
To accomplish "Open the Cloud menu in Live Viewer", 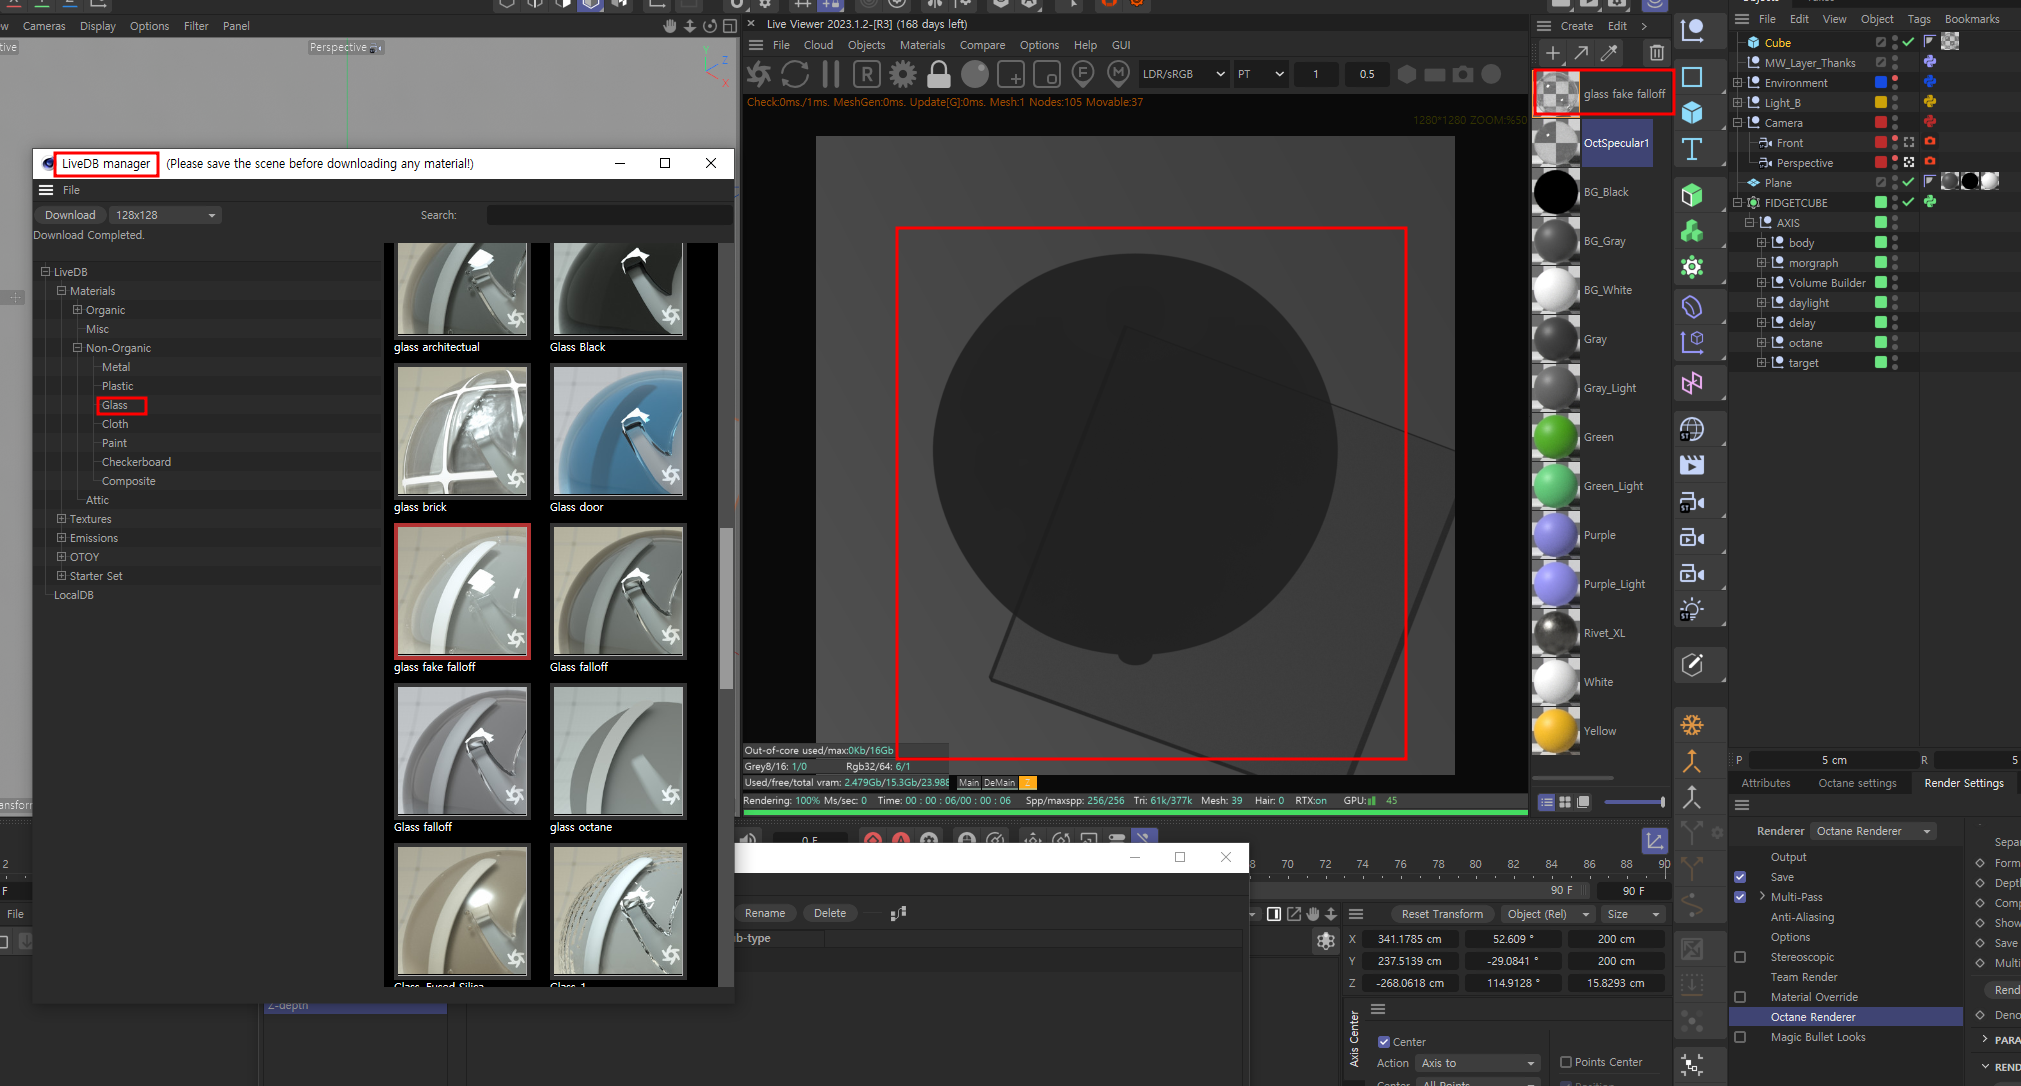I will [818, 45].
